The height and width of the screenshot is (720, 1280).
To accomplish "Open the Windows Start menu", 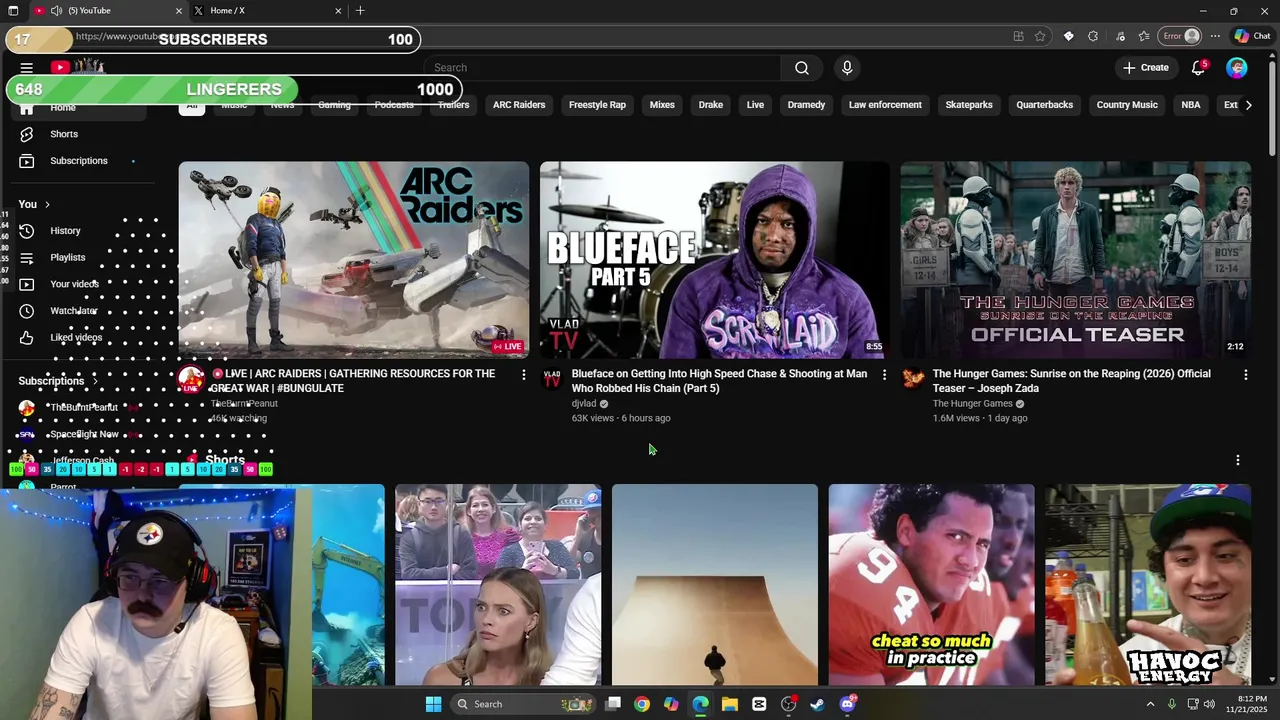I will (433, 704).
